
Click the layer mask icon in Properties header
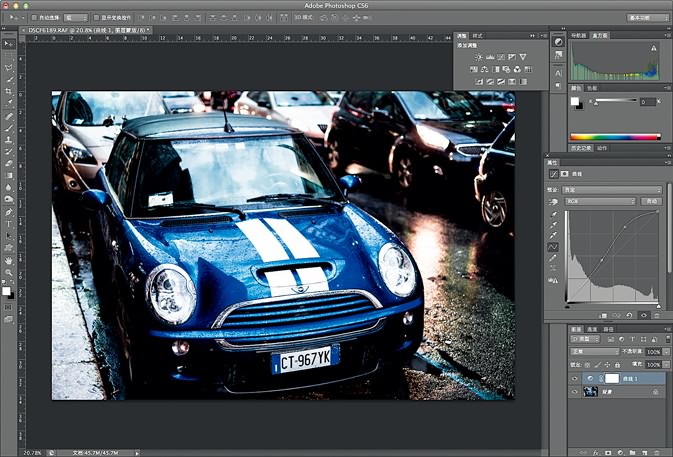pos(564,174)
